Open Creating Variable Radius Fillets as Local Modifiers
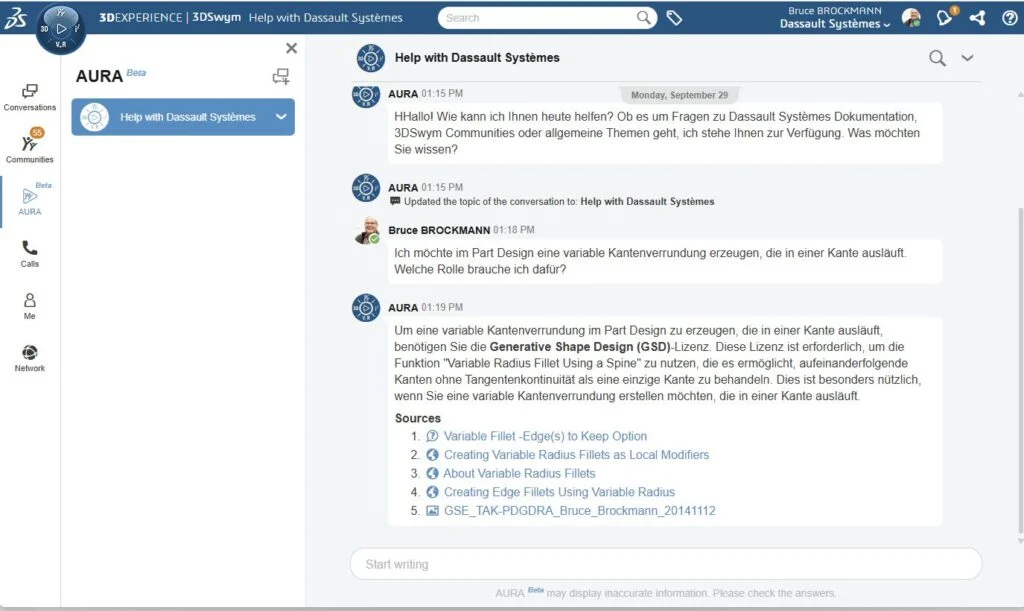This screenshot has height=611, width=1024. pyautogui.click(x=577, y=455)
